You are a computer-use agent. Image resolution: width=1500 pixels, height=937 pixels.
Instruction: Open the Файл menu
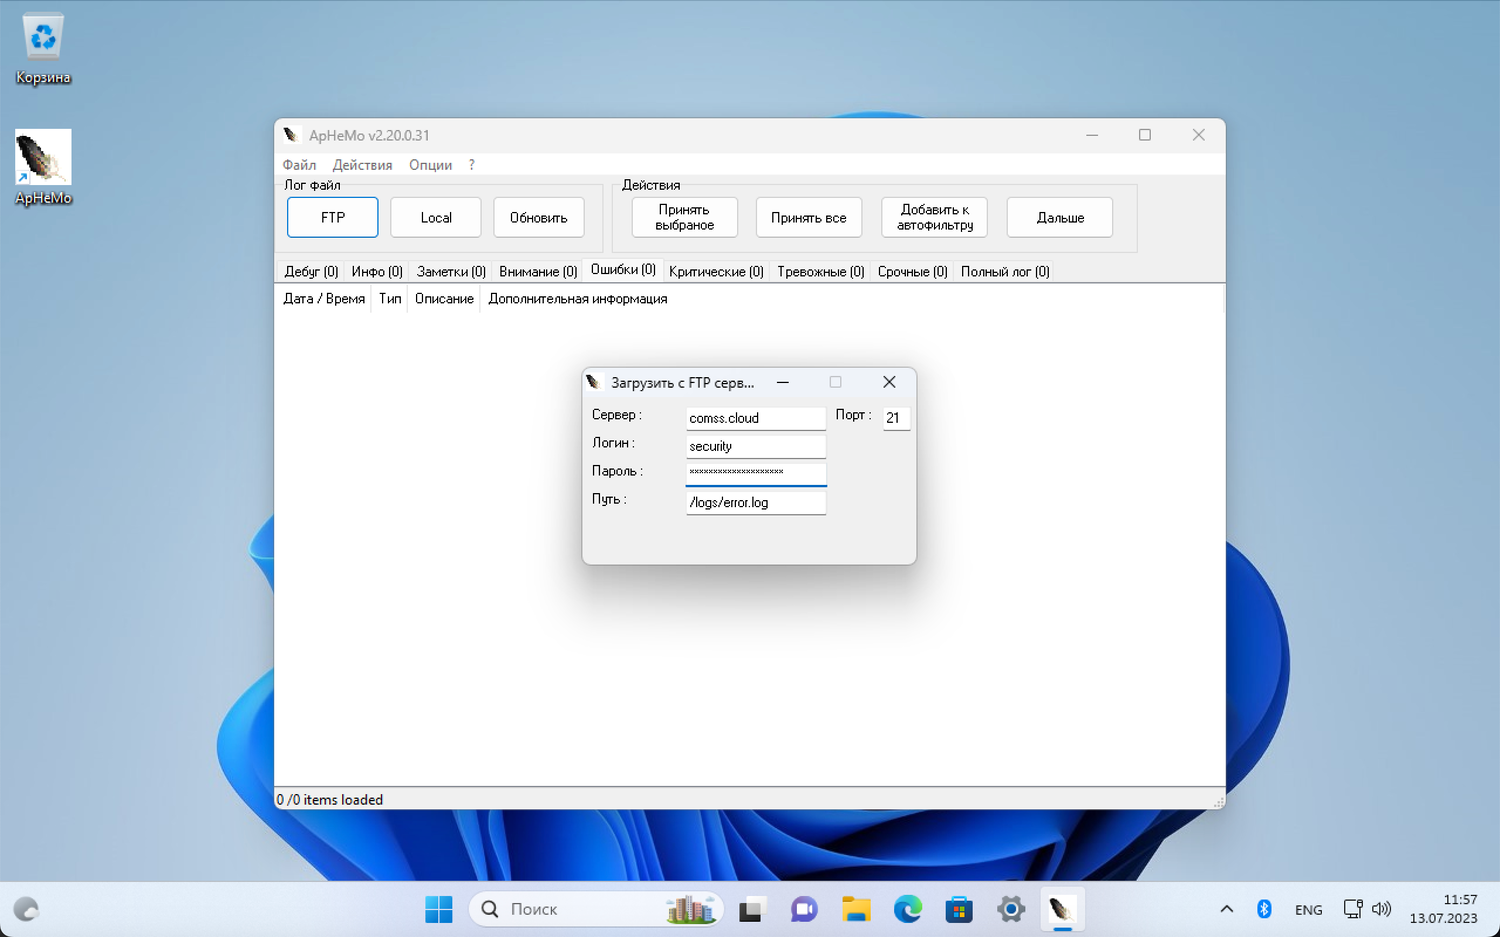299,165
